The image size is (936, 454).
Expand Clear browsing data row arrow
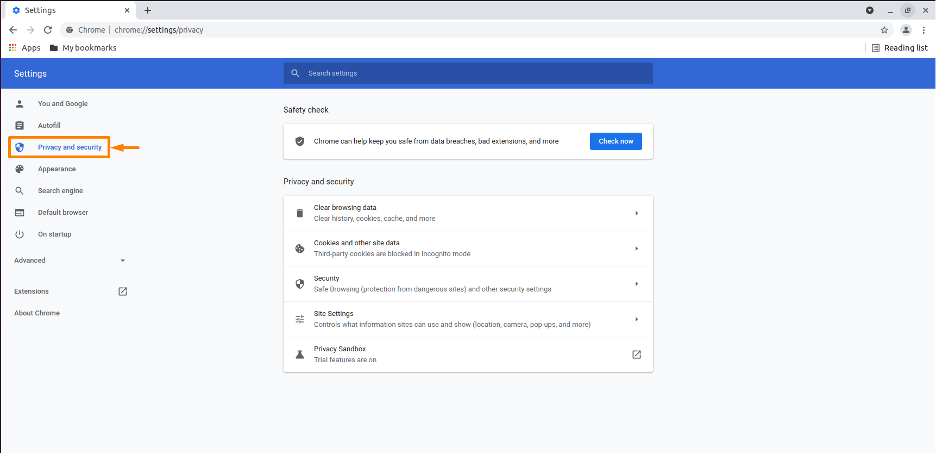coord(637,213)
